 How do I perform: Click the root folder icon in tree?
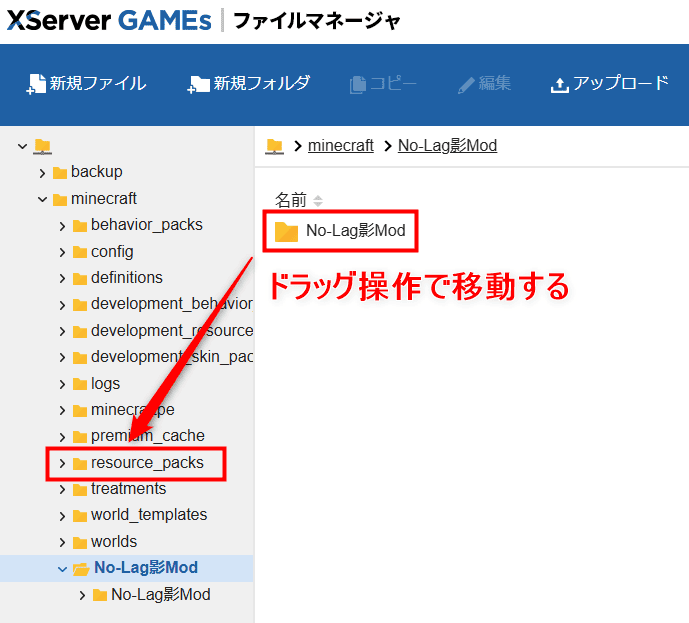coord(42,146)
